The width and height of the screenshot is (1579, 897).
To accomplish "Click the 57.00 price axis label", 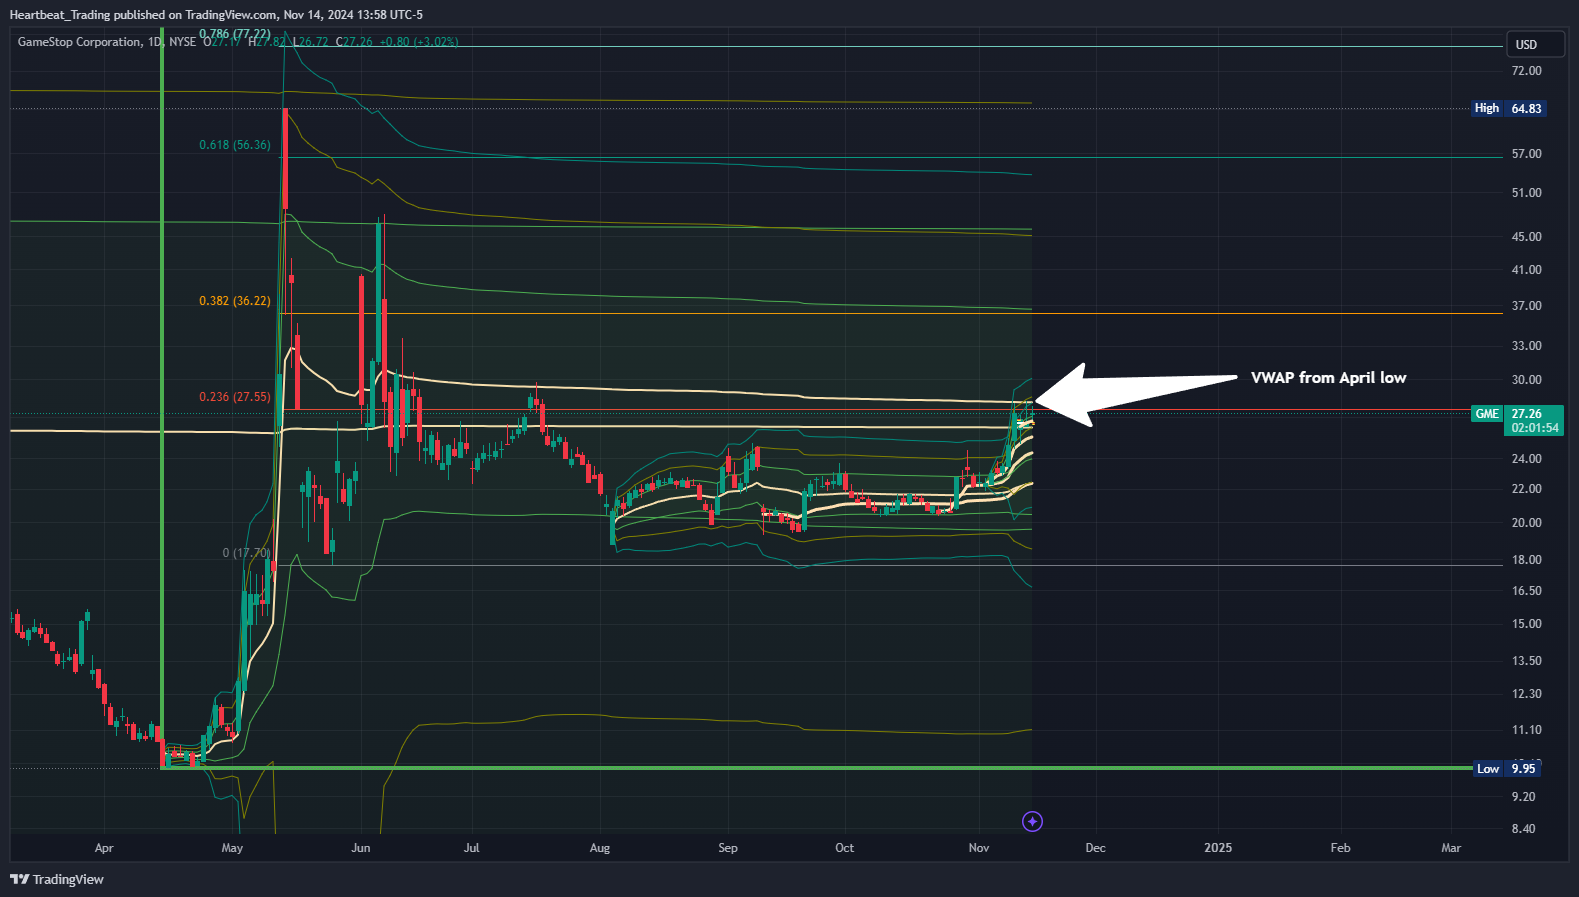I will coord(1527,154).
